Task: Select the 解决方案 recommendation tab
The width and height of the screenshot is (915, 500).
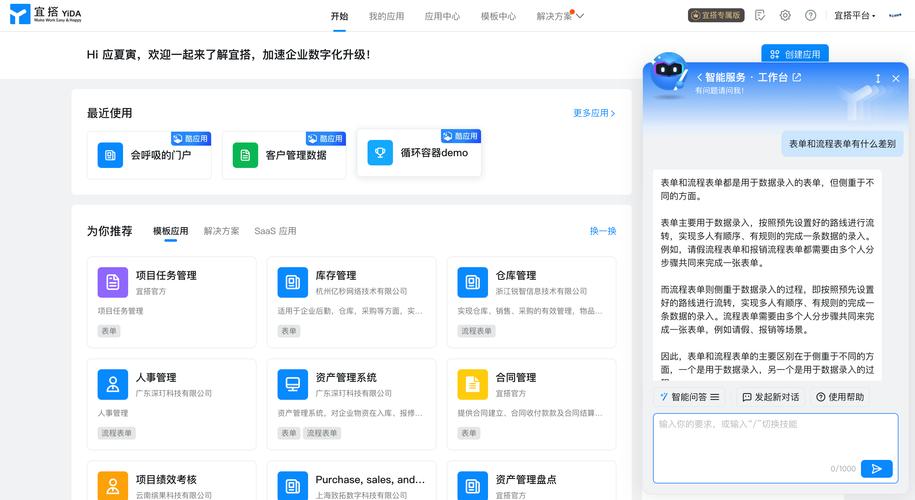Action: 221,231
